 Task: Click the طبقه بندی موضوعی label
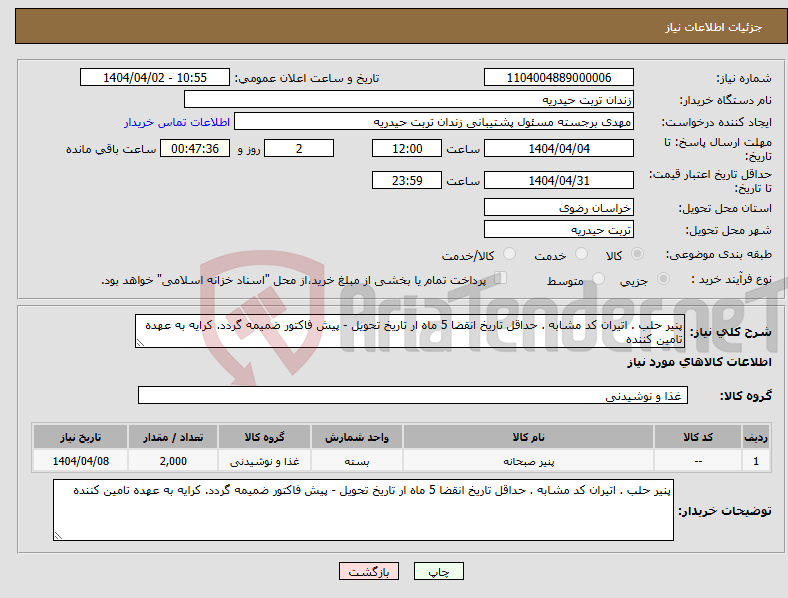coord(719,254)
